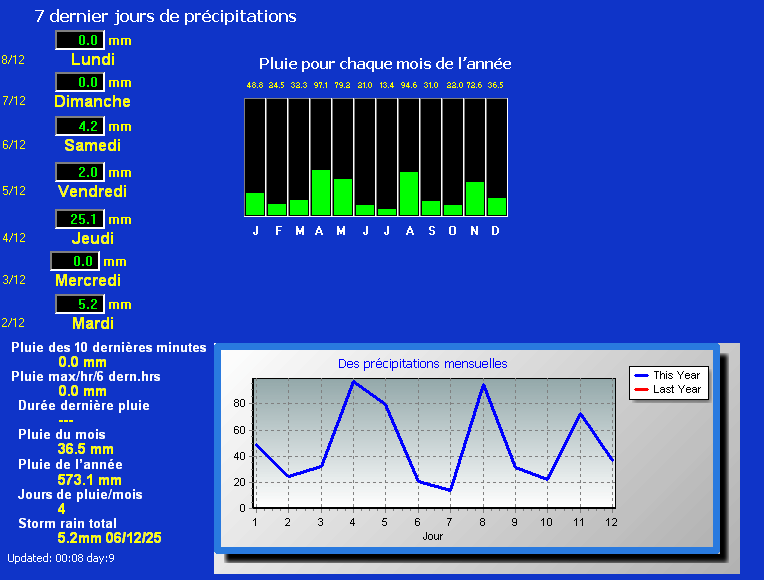Click the Lundi rainfall value box
The image size is (764, 580).
pyautogui.click(x=80, y=41)
